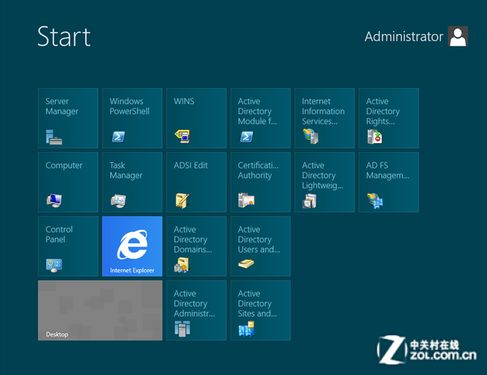The image size is (487, 375).
Task: Open the Computer tile
Action: (68, 182)
